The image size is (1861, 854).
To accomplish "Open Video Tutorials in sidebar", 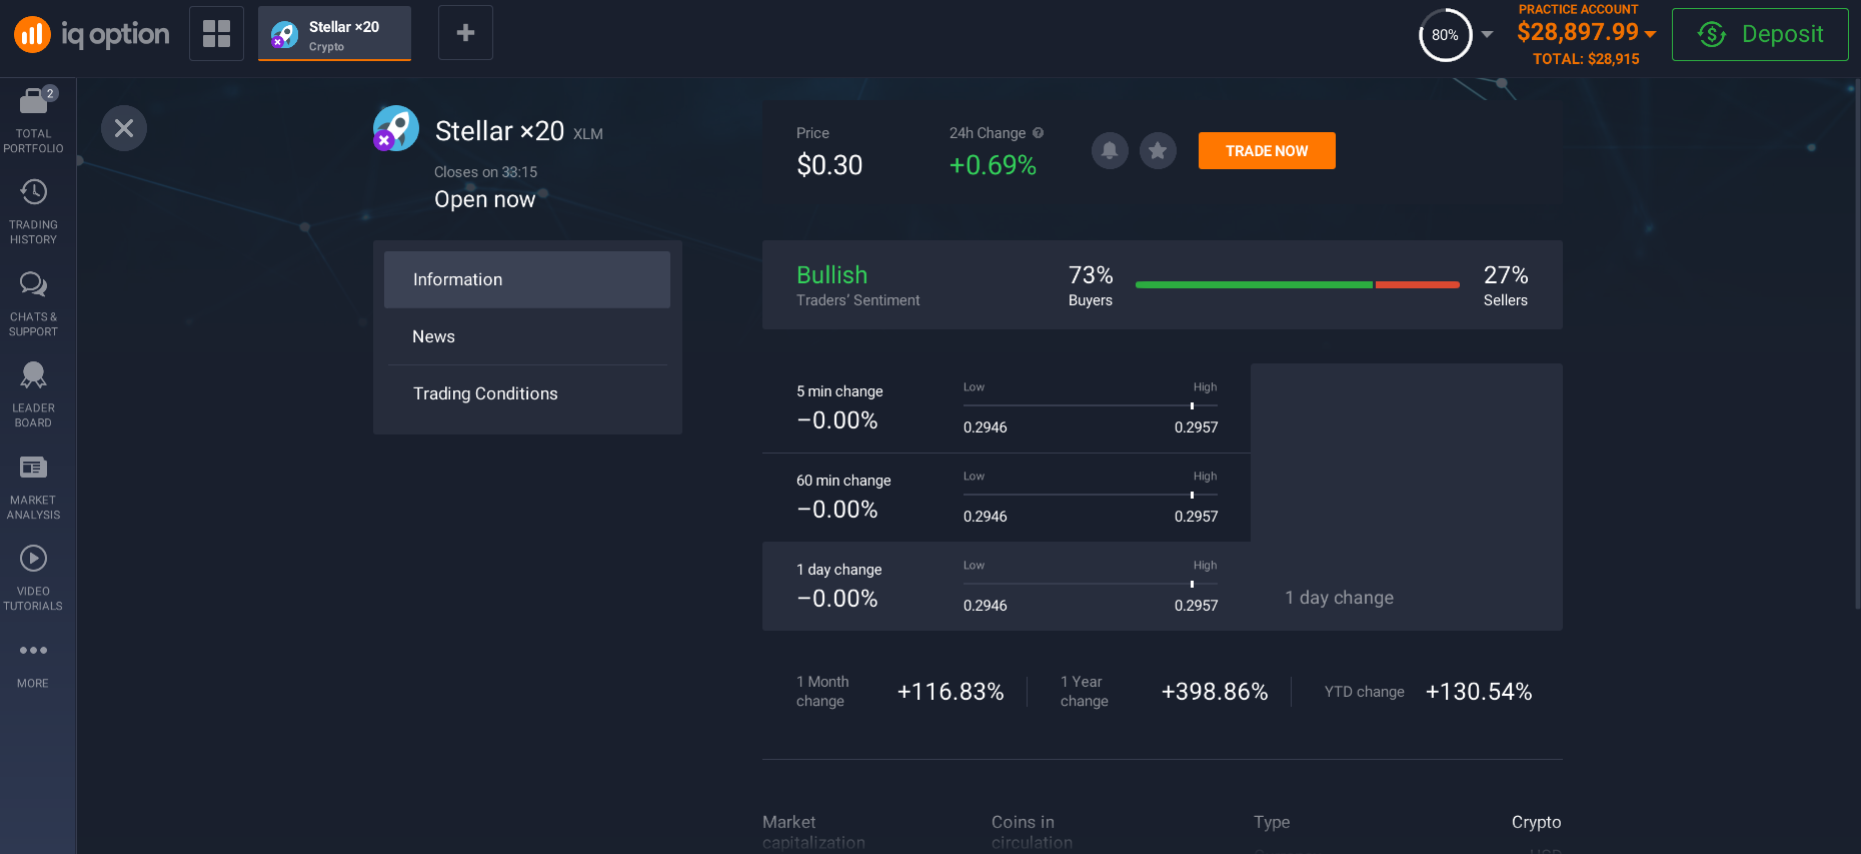I will click(x=33, y=578).
